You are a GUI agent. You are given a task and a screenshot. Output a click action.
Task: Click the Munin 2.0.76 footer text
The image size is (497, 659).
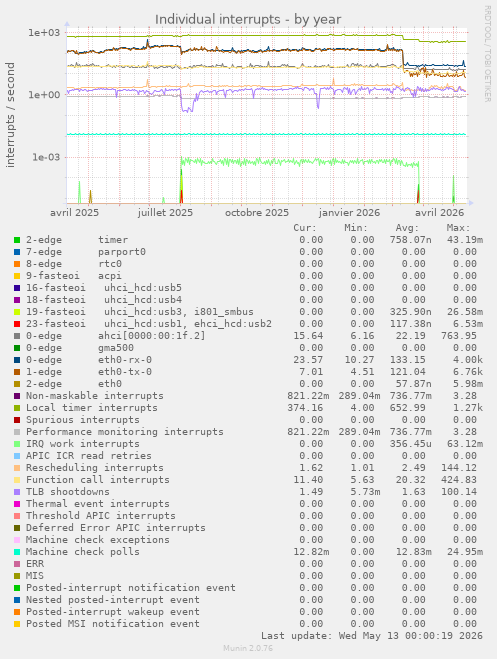point(248,648)
